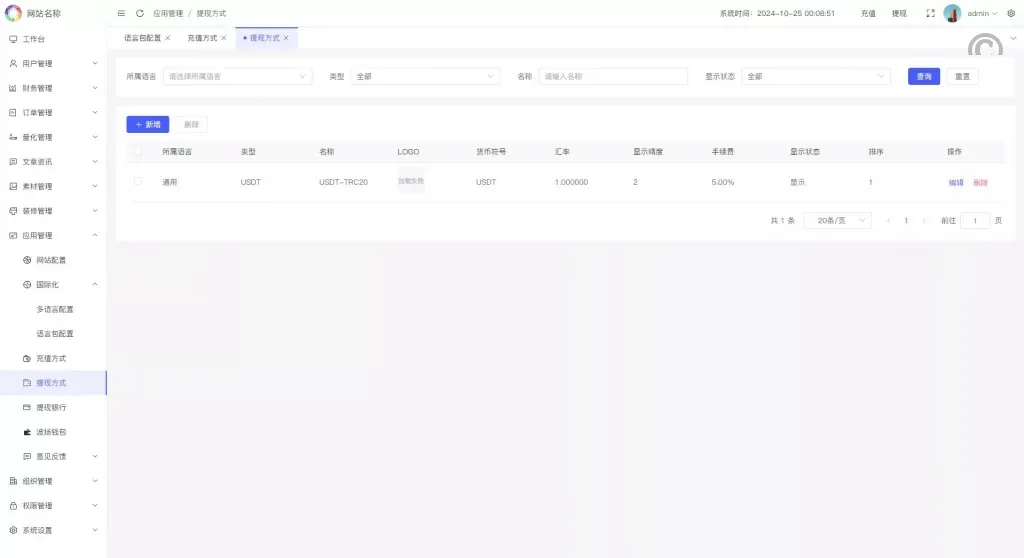Click the 删除 button beside 新增

pyautogui.click(x=191, y=124)
